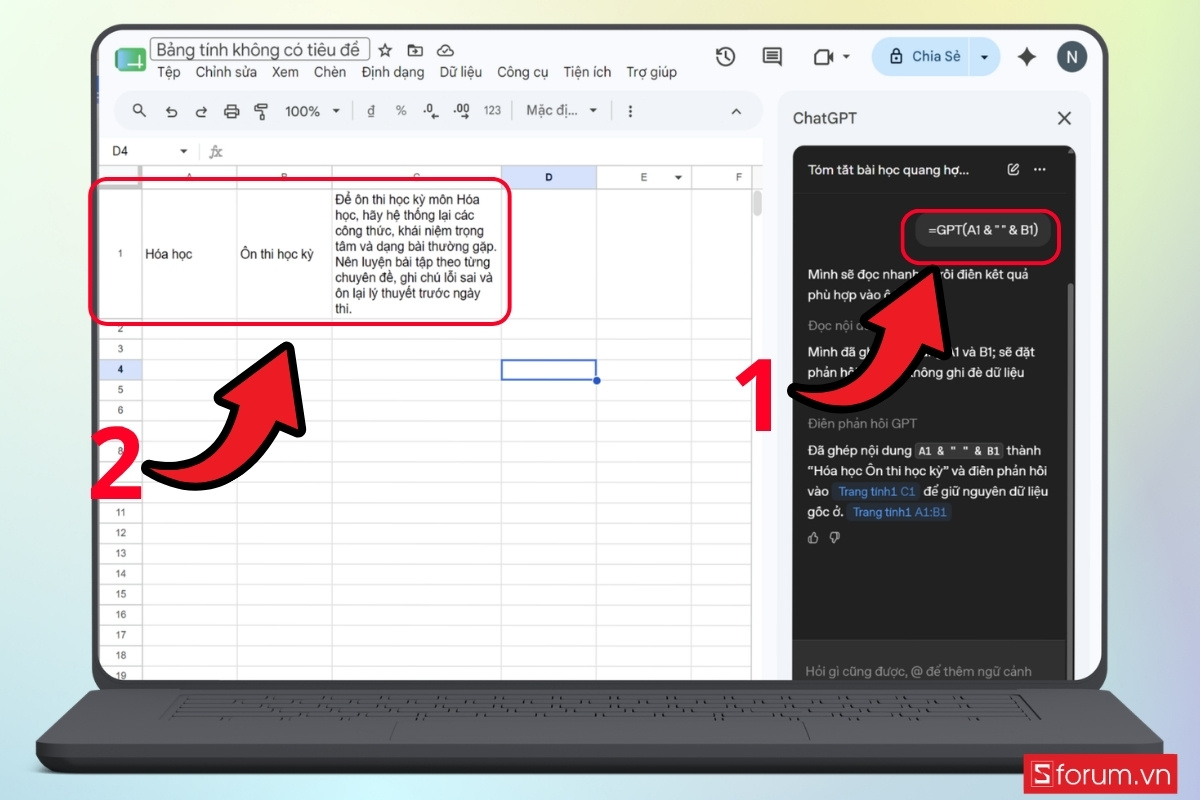Select the column D header
This screenshot has width=1200, height=800.
click(x=549, y=178)
